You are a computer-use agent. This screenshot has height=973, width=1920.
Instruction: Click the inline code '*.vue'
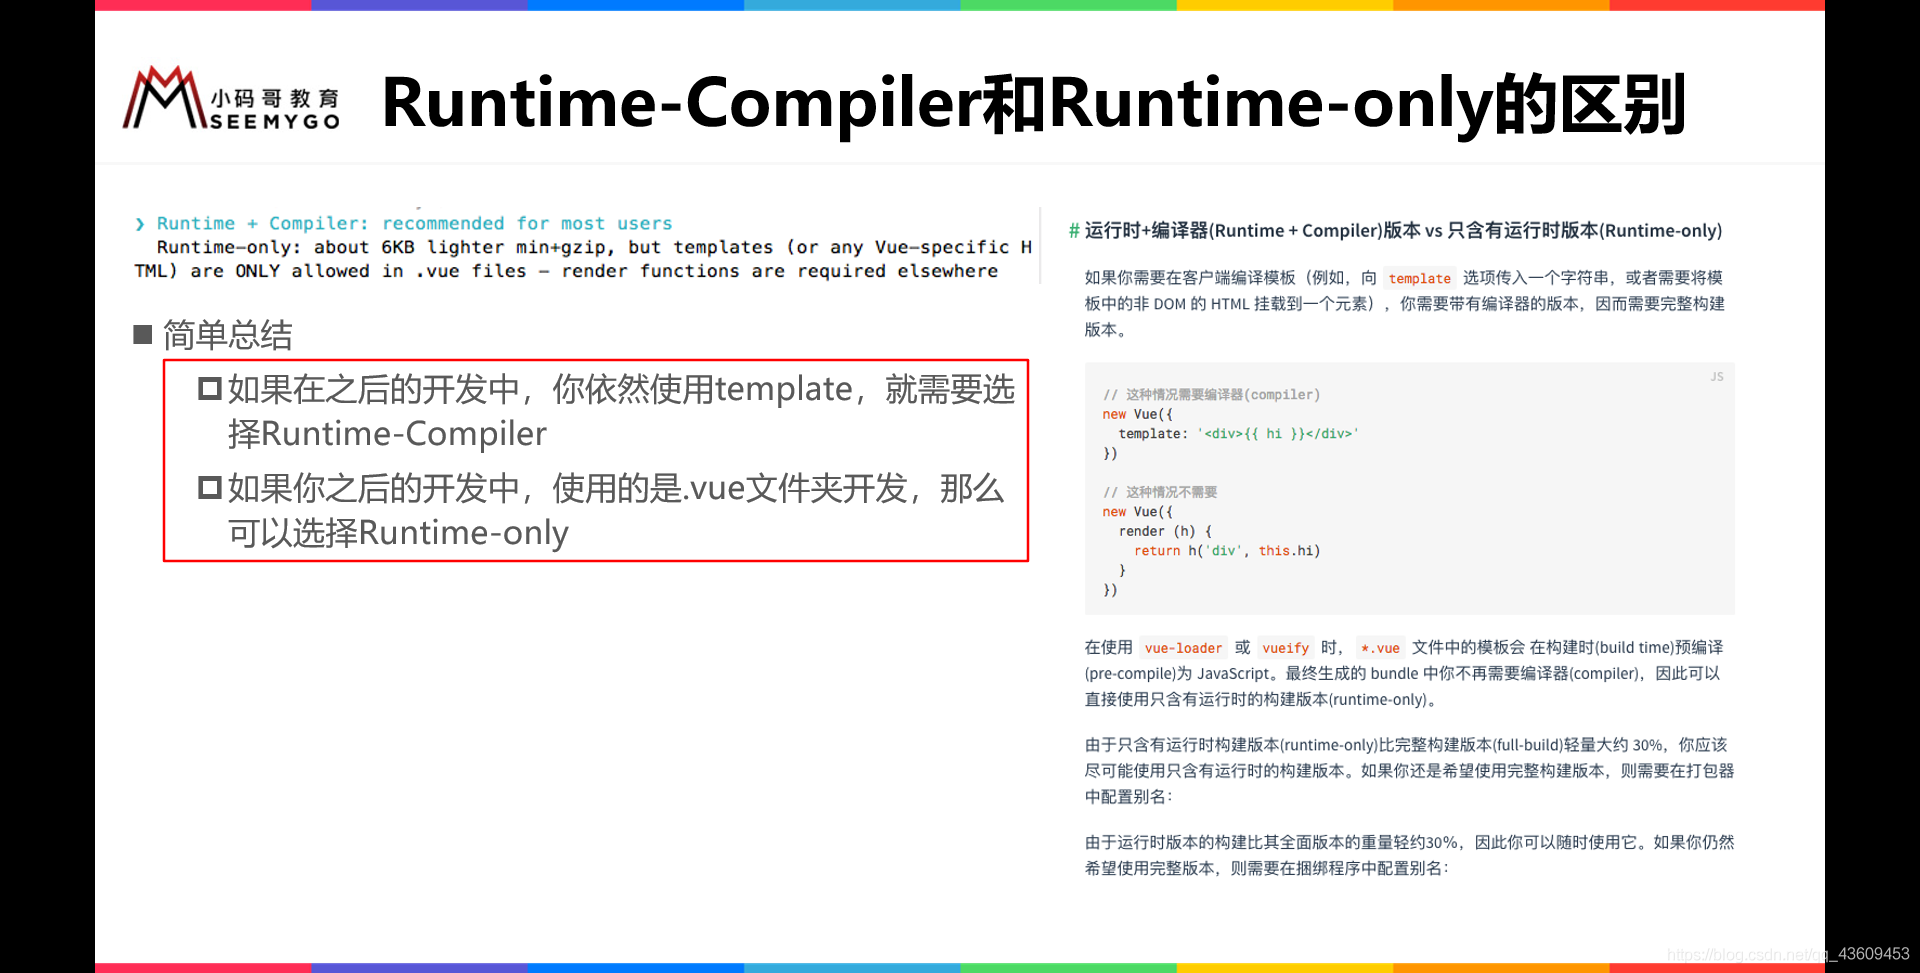(x=1380, y=648)
